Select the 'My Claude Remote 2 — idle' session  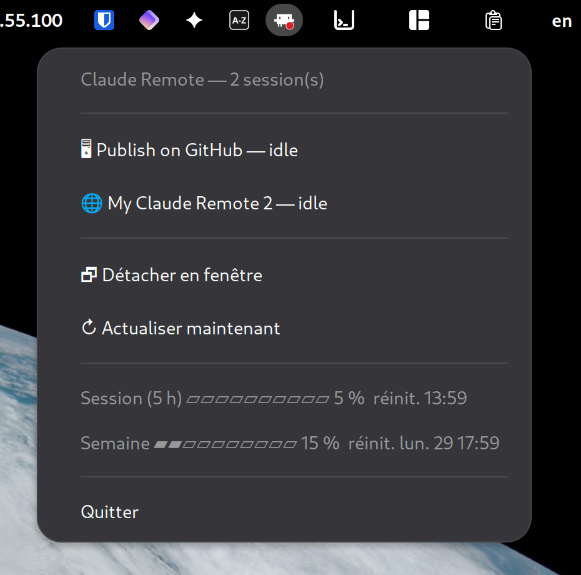[x=284, y=203]
